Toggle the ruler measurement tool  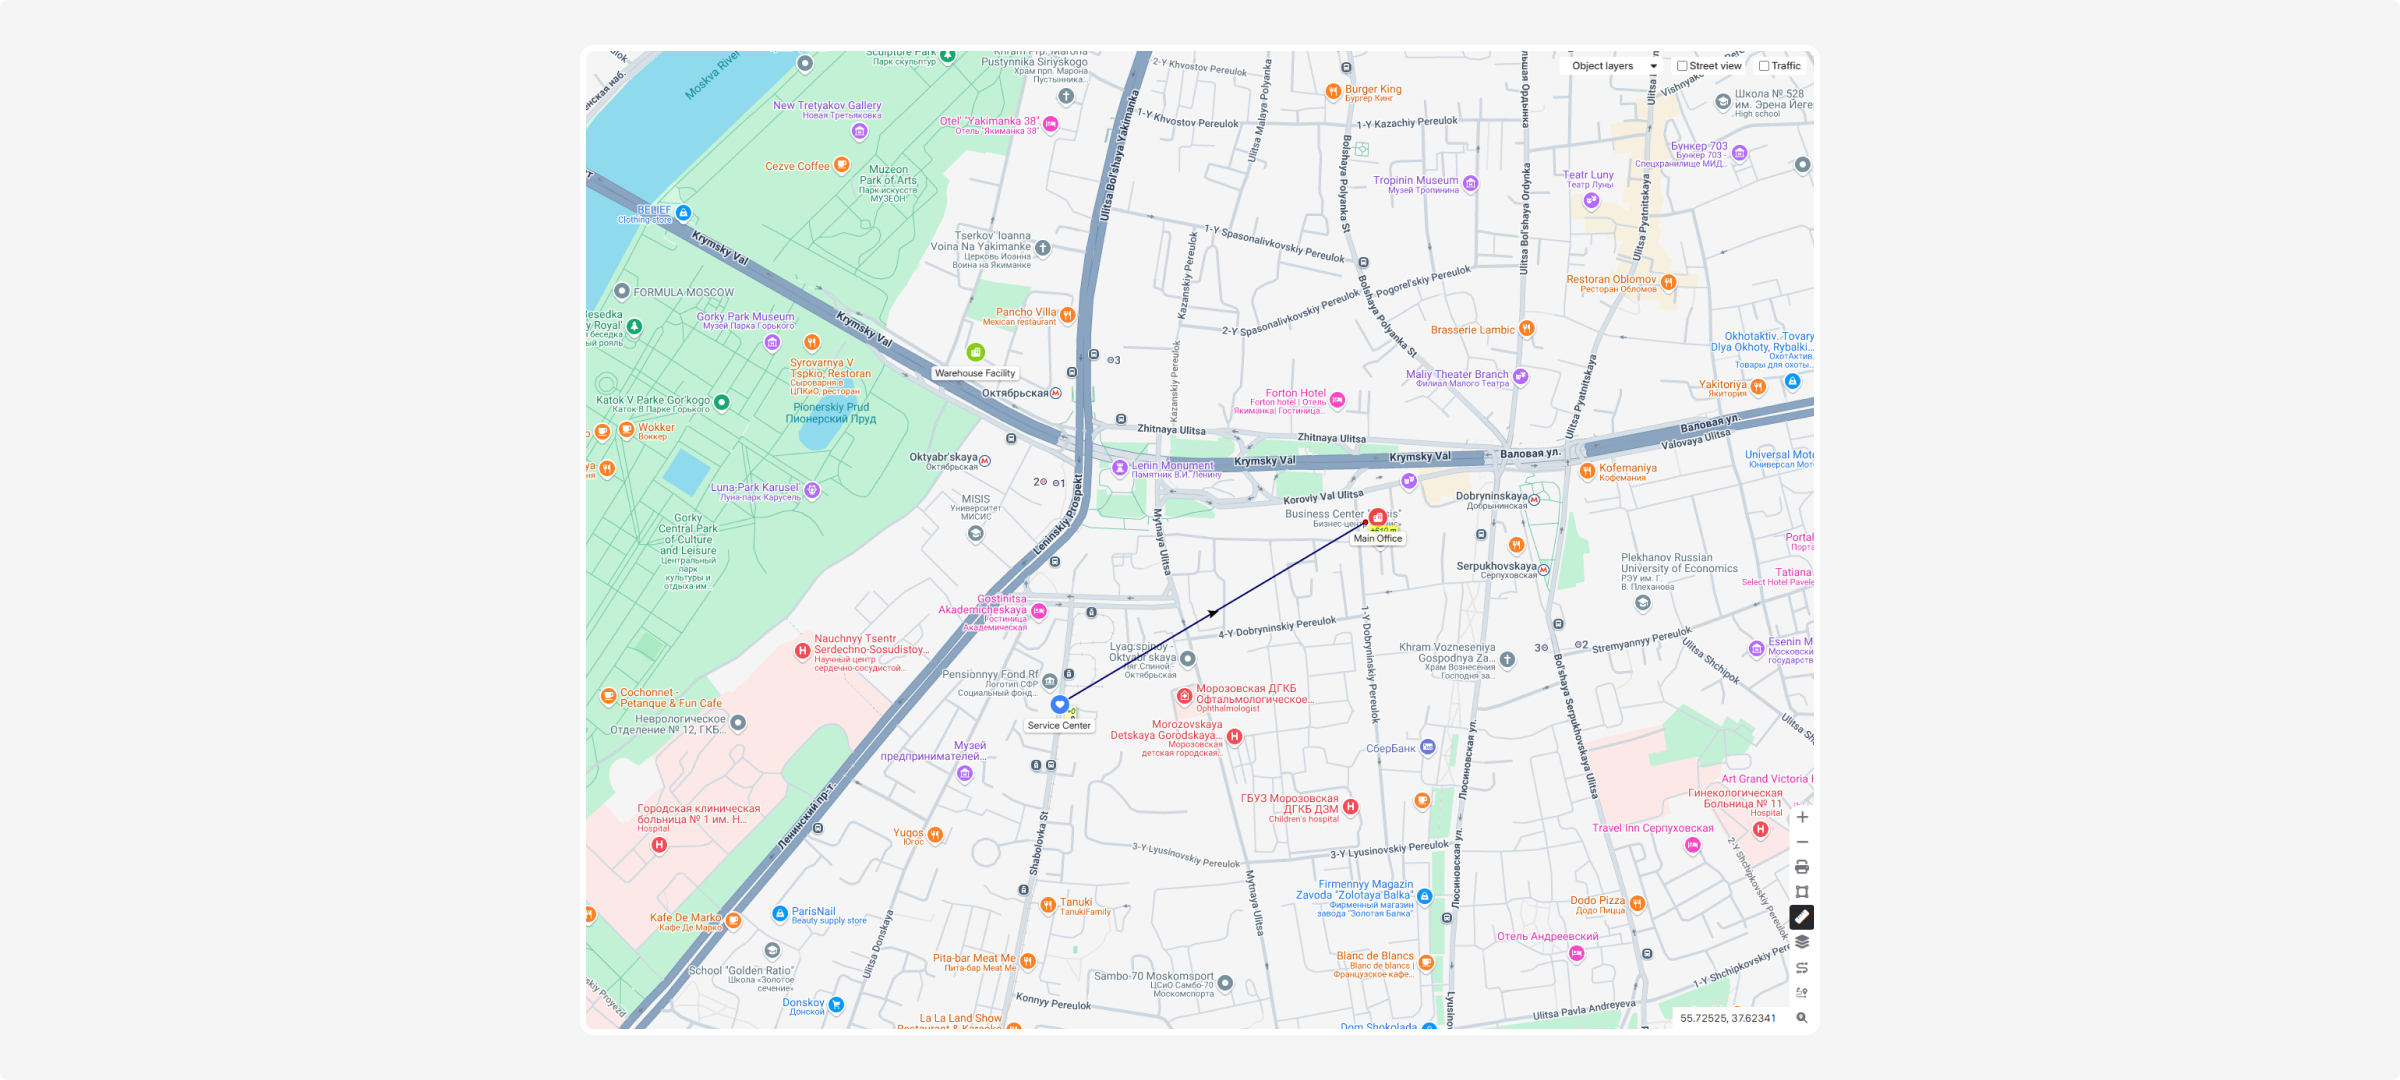click(x=1802, y=917)
